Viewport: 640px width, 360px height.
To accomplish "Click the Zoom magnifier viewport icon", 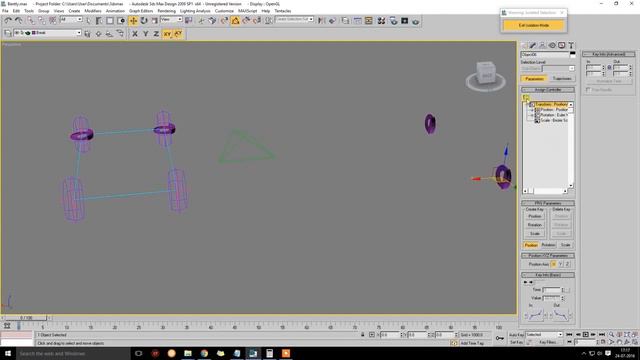I will (611, 334).
